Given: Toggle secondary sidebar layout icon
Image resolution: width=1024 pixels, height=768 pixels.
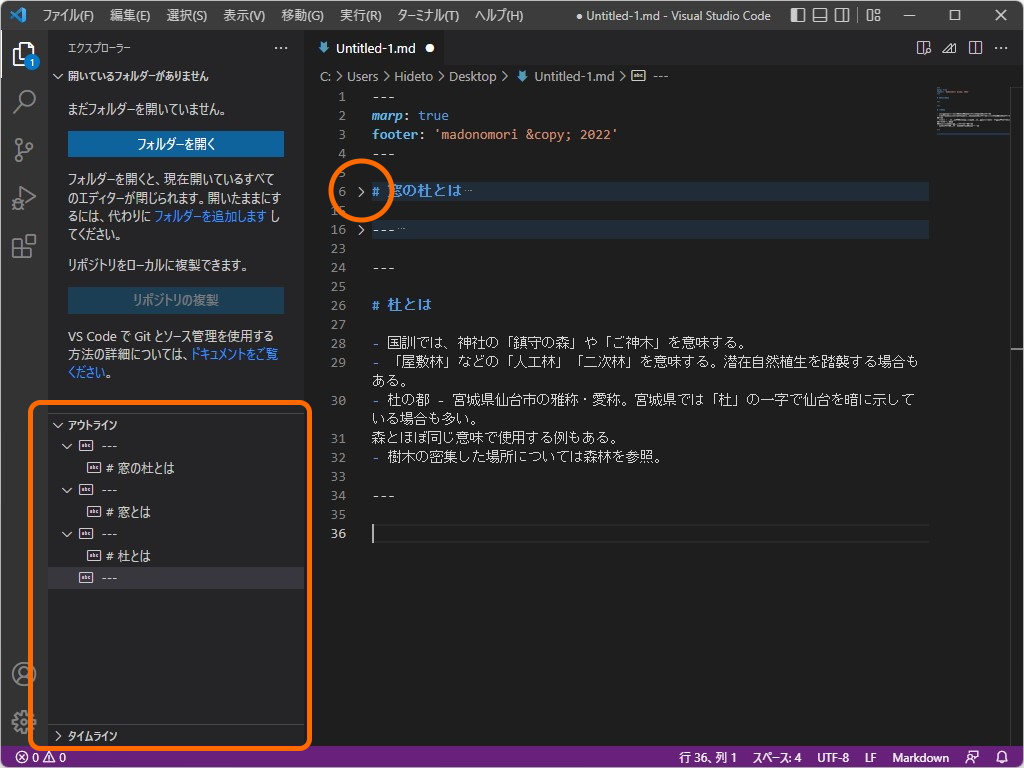Looking at the screenshot, I should point(842,15).
